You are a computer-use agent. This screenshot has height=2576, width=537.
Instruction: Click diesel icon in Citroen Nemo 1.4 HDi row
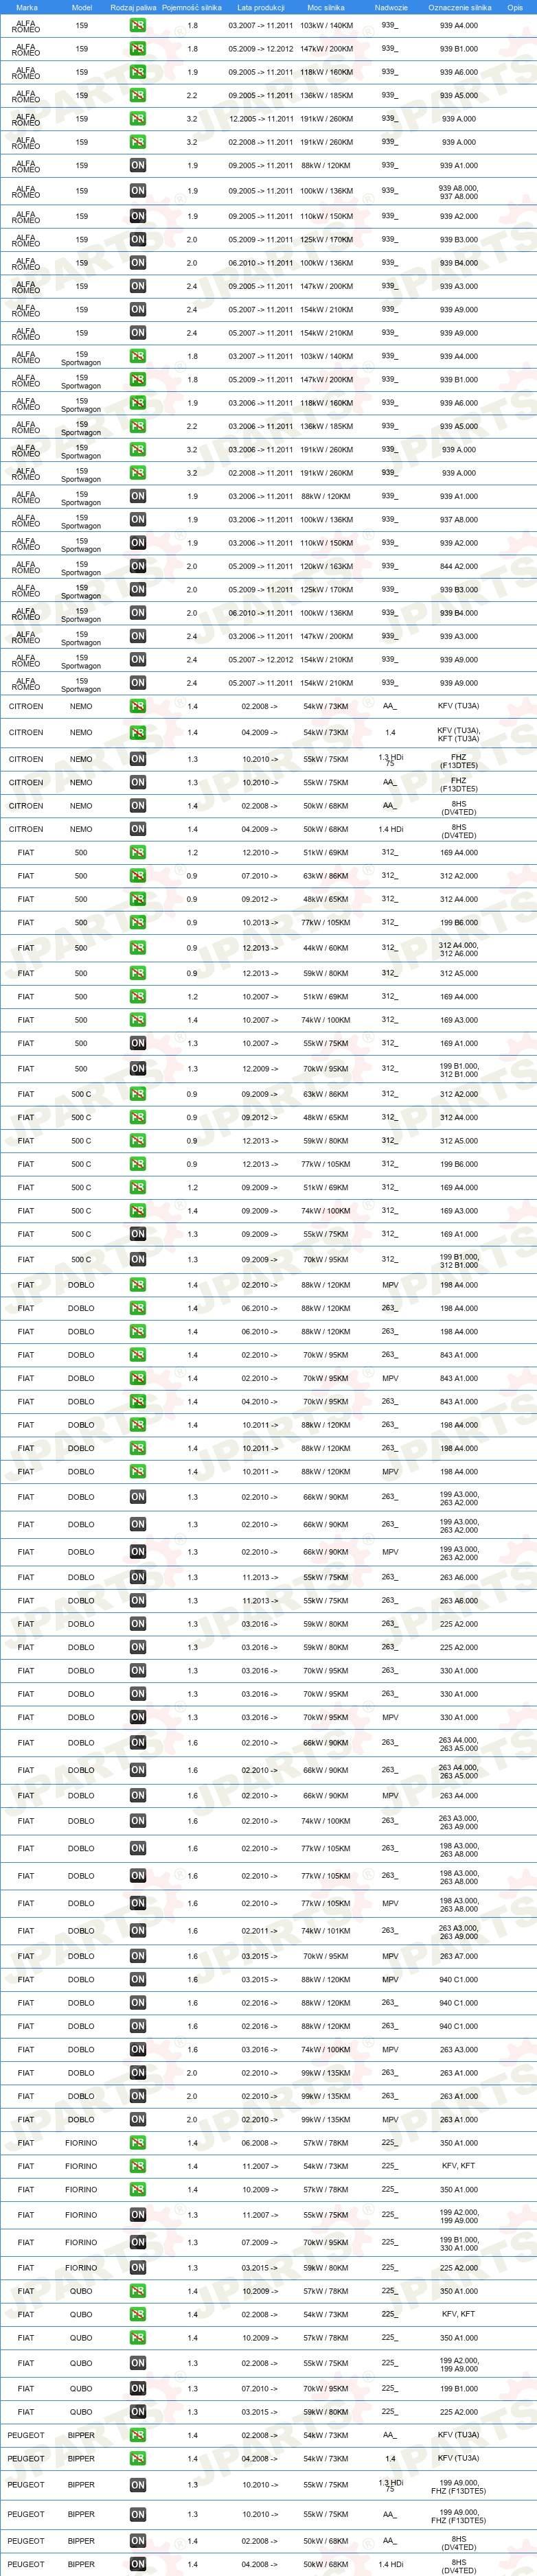(x=138, y=829)
